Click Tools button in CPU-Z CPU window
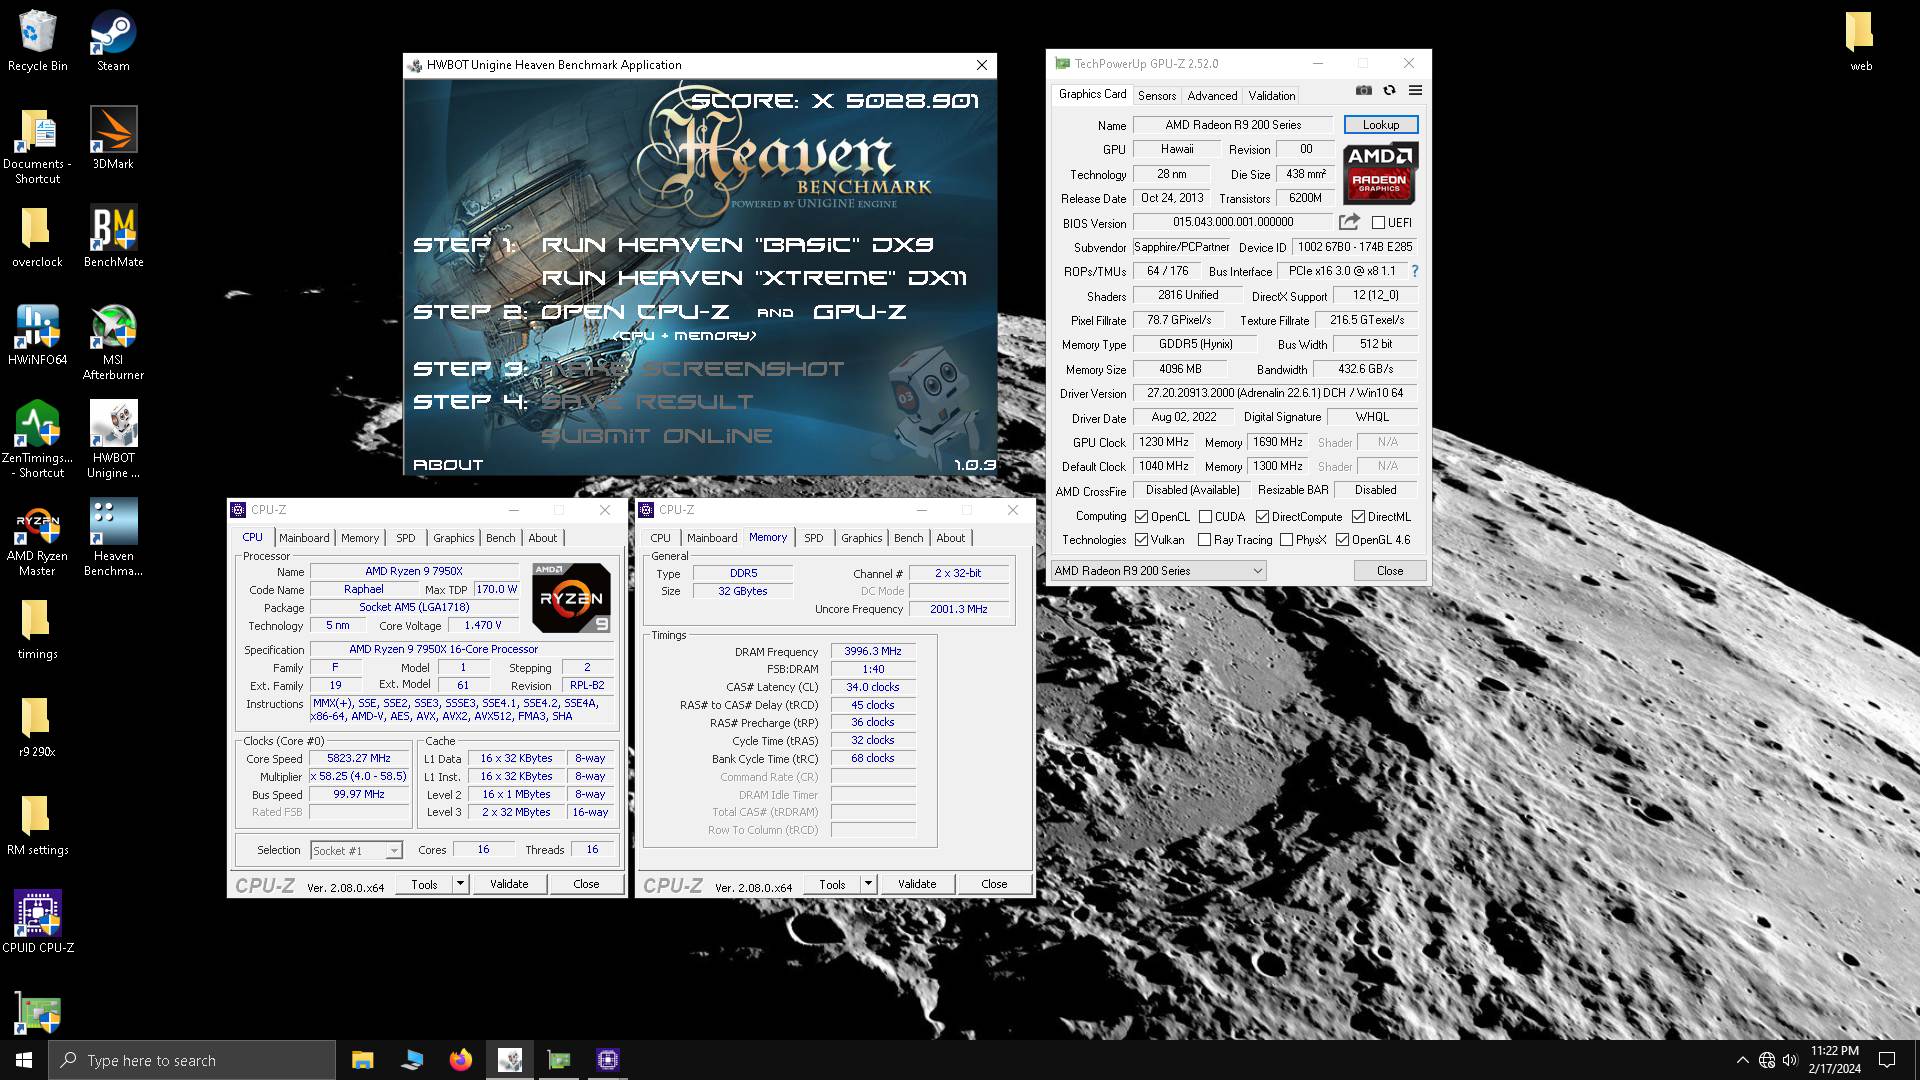This screenshot has height=1080, width=1920. click(x=424, y=884)
